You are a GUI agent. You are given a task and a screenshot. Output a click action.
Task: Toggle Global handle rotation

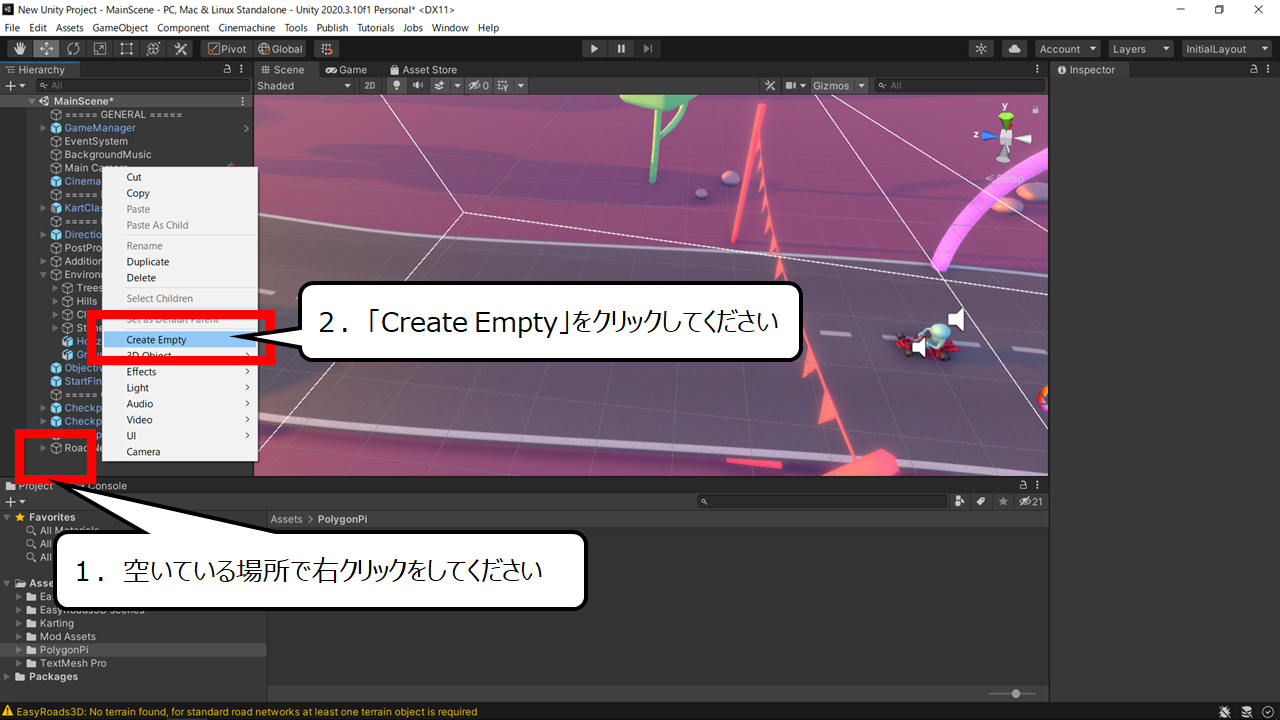tap(280, 48)
